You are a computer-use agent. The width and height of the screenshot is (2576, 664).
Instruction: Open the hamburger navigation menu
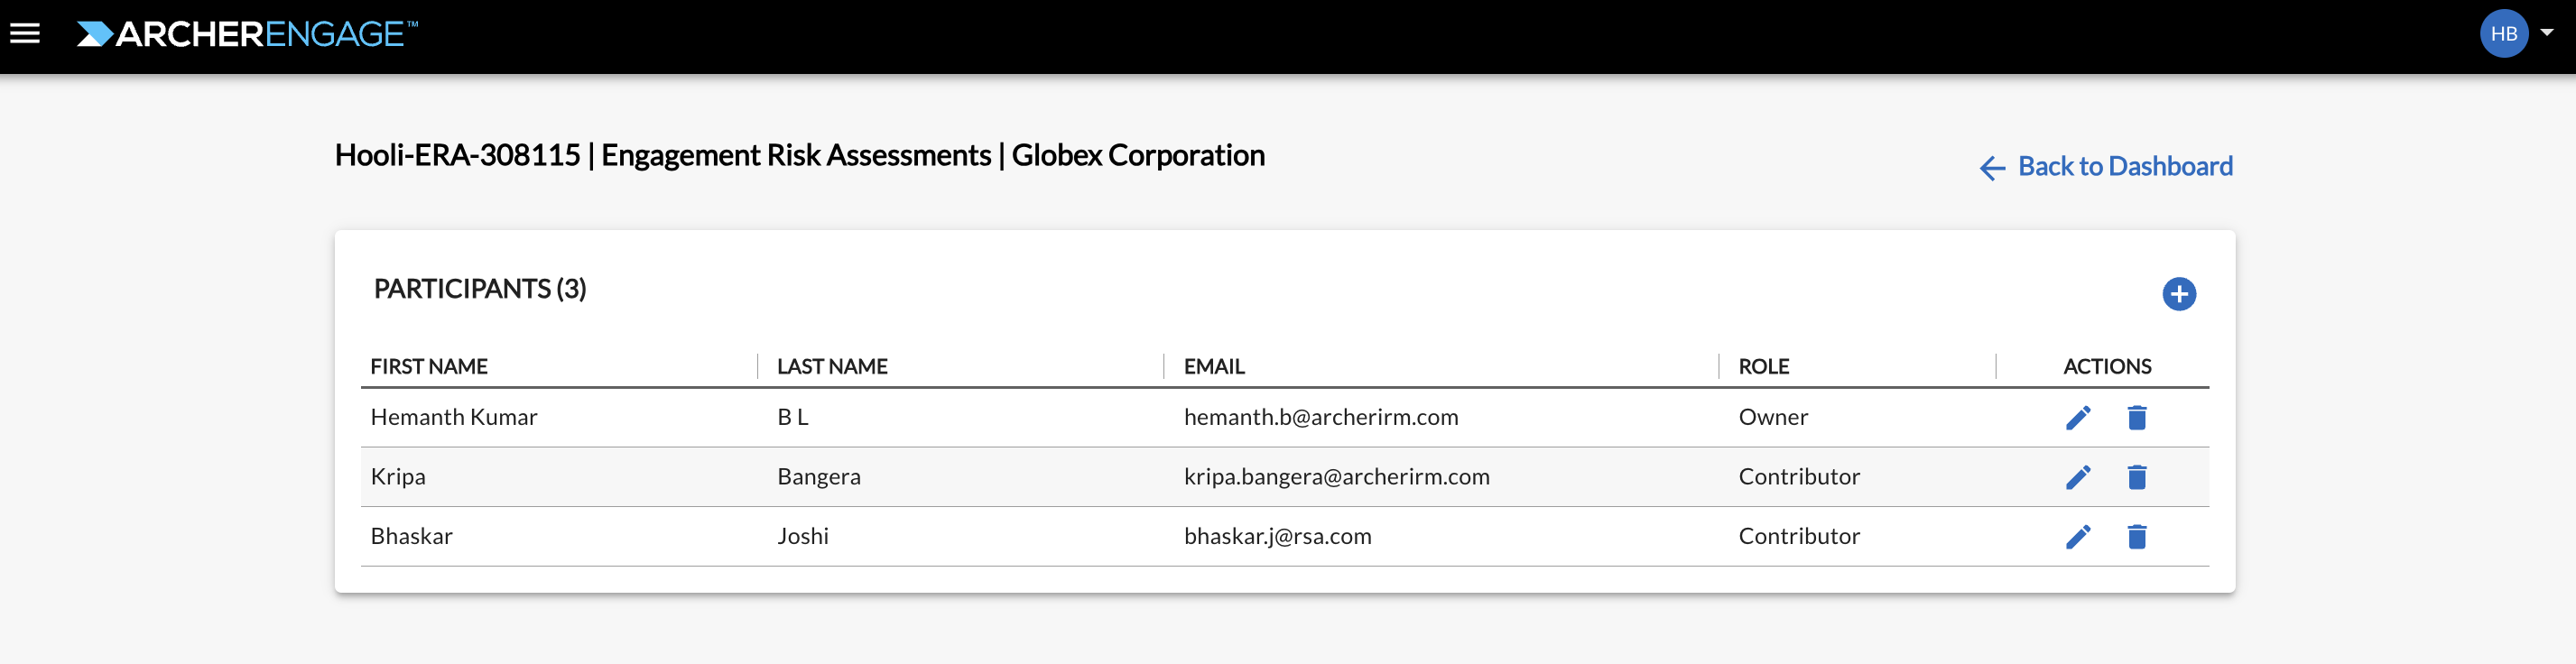[x=25, y=34]
